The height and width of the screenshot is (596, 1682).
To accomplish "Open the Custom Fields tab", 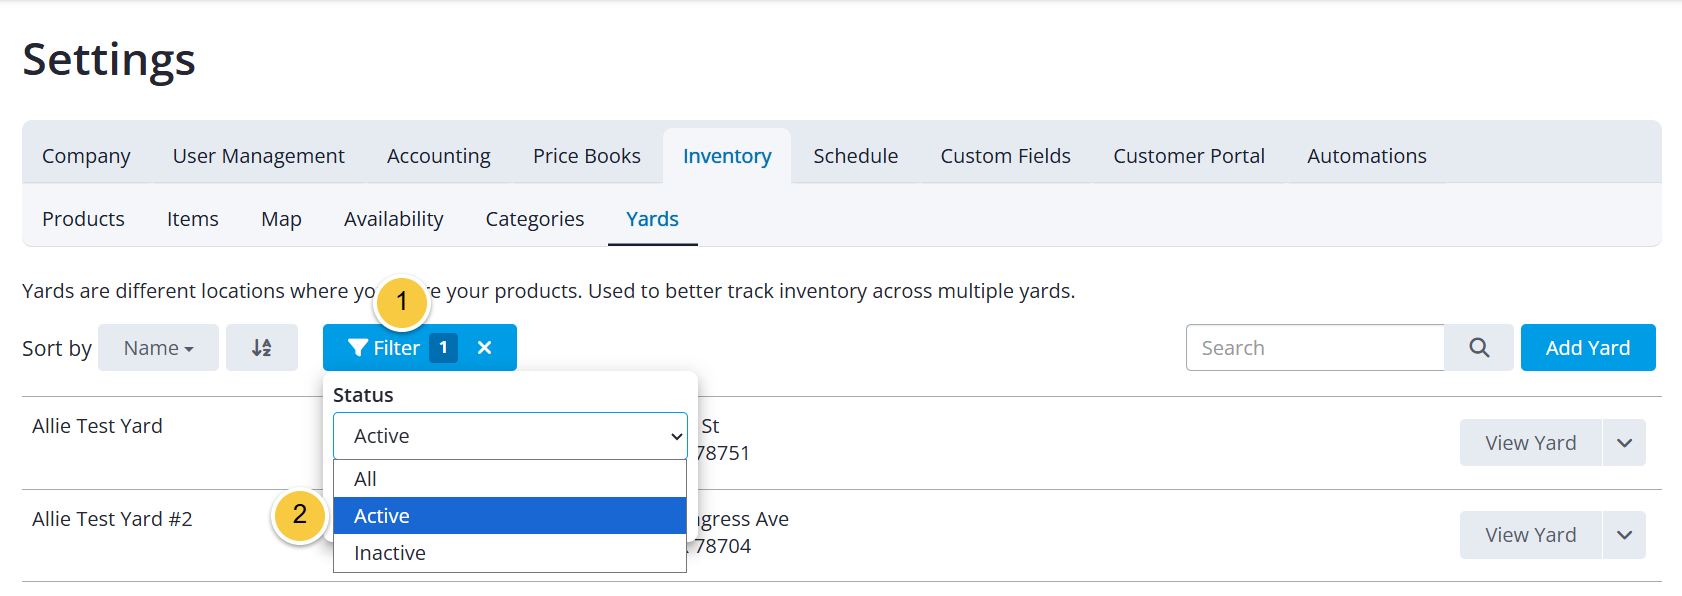I will pos(1006,156).
